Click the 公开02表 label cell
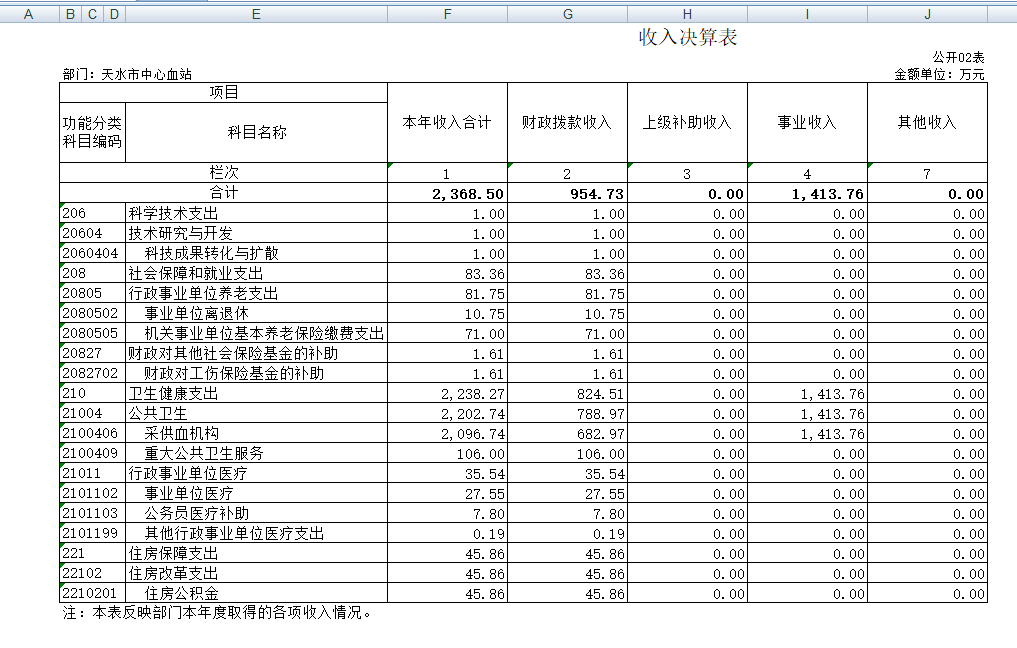Viewport: 1017px width, 648px height. 958,58
